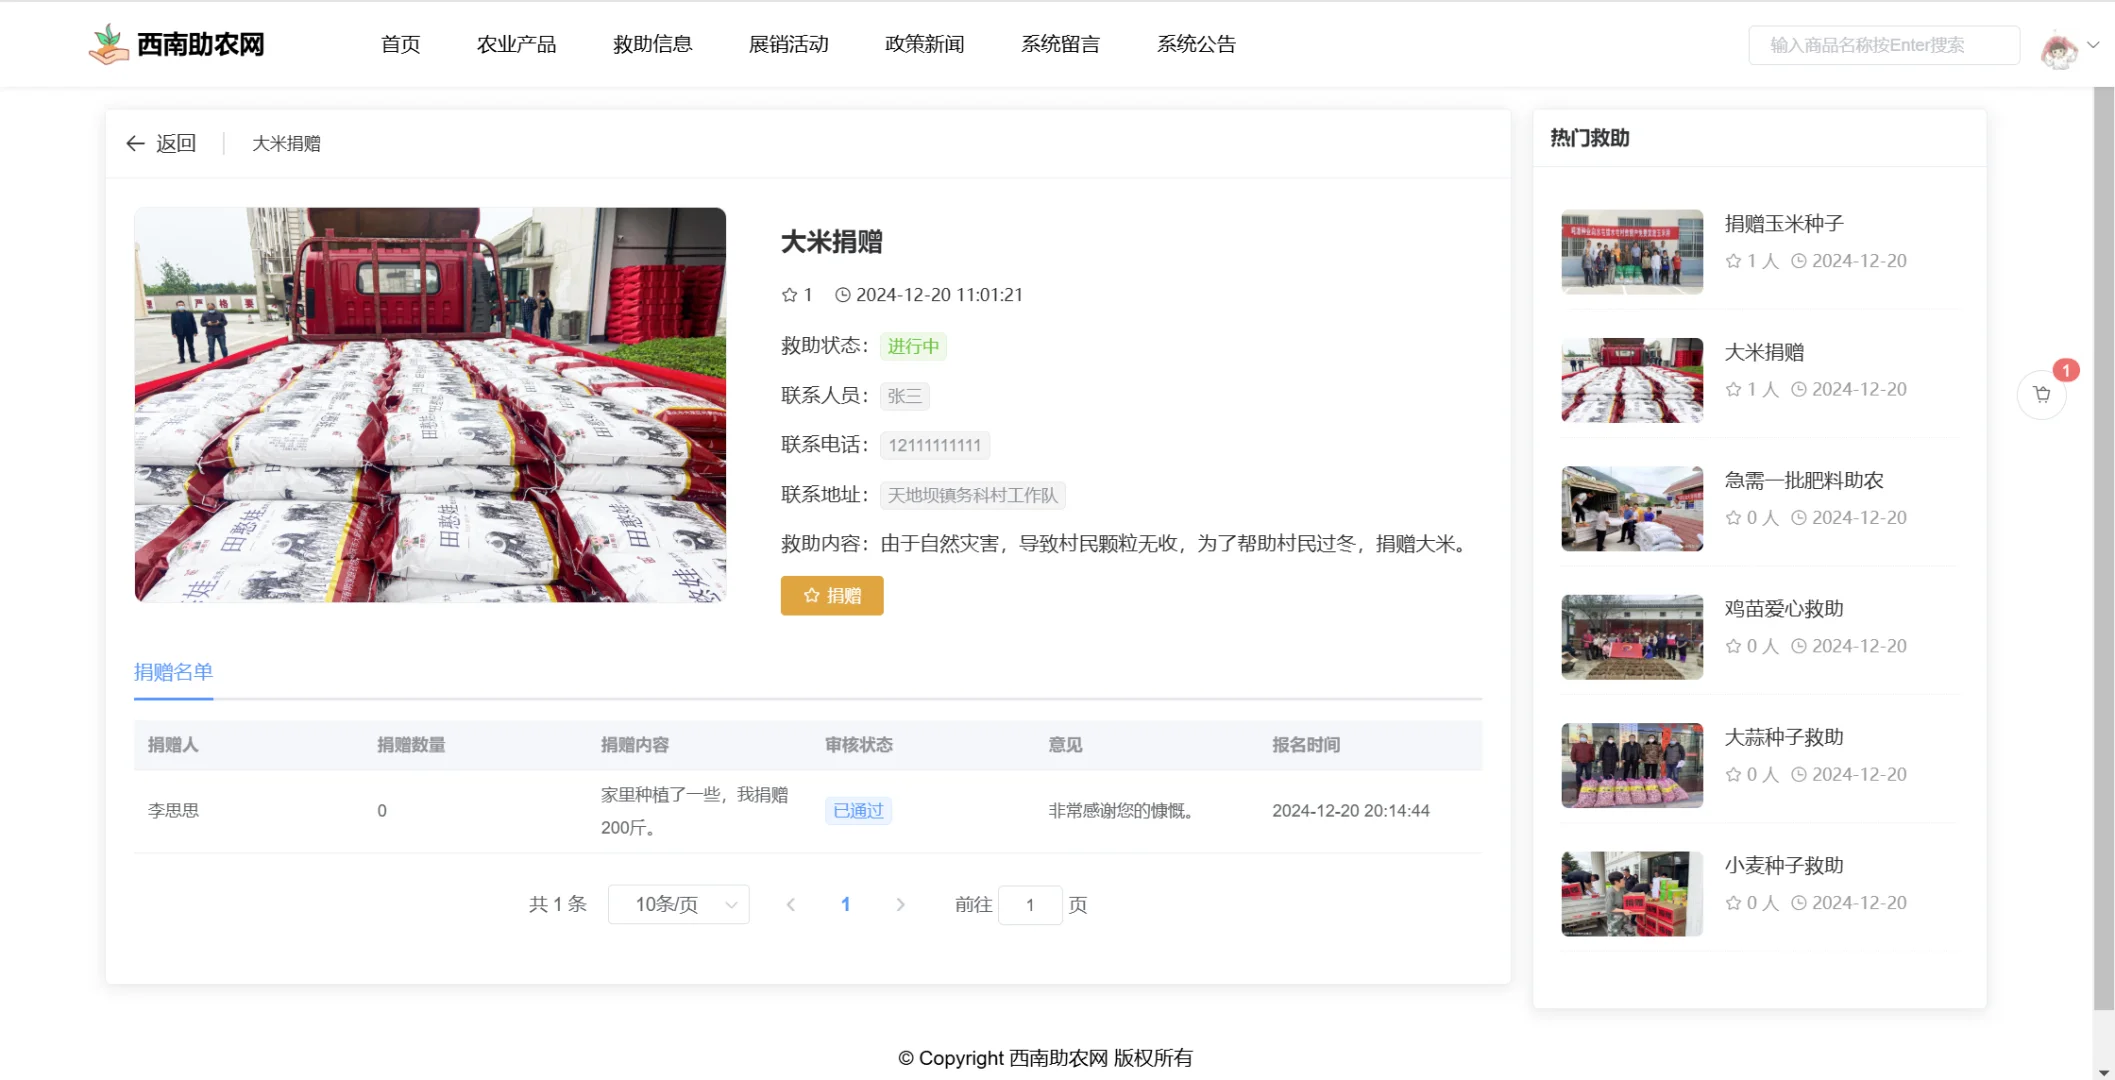
Task: Click the clock icon next to the publish time
Action: pos(843,294)
